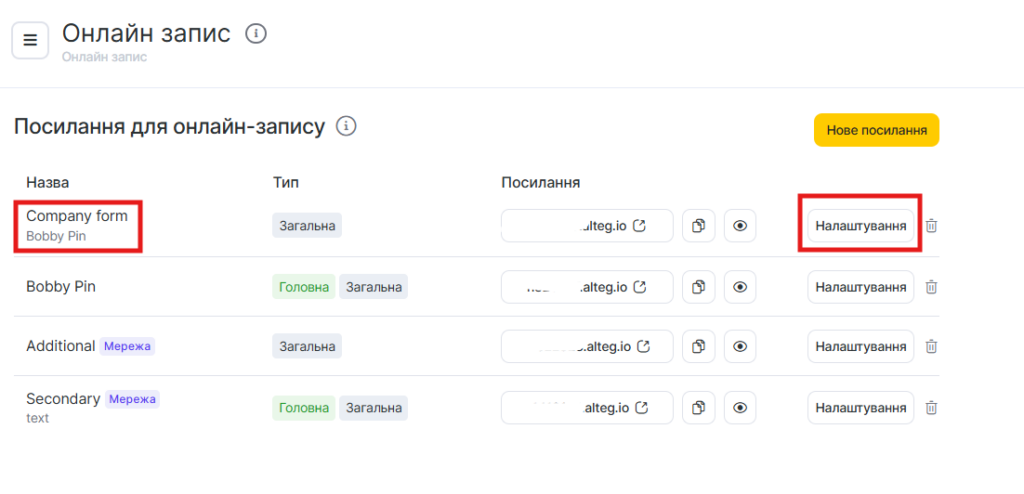Preview Secondary link with eye icon
This screenshot has height=494, width=1024.
(x=740, y=408)
